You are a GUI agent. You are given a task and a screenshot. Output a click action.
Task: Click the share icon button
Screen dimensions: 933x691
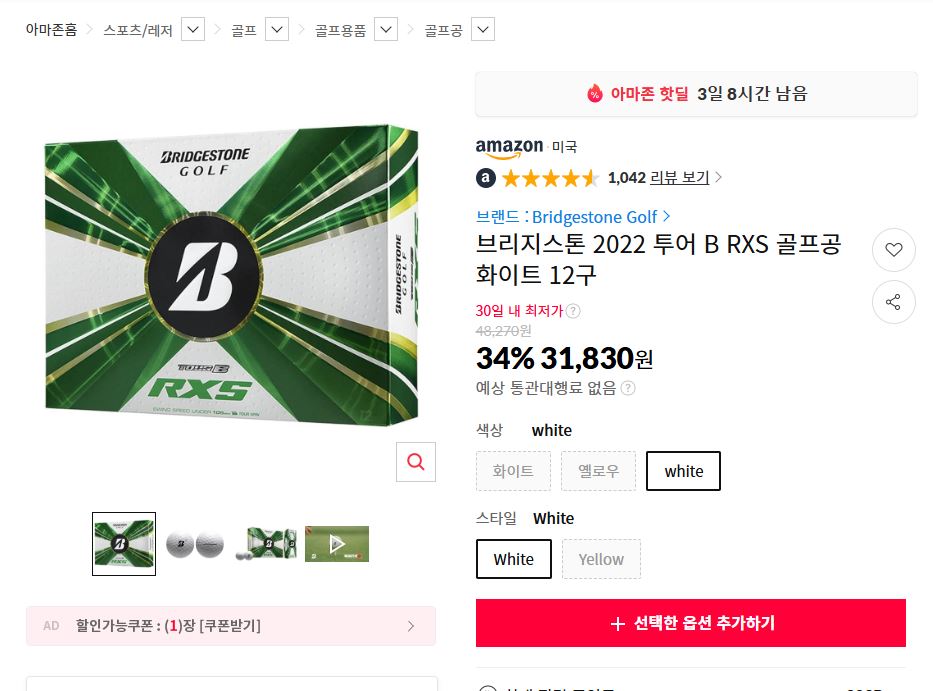tap(893, 302)
